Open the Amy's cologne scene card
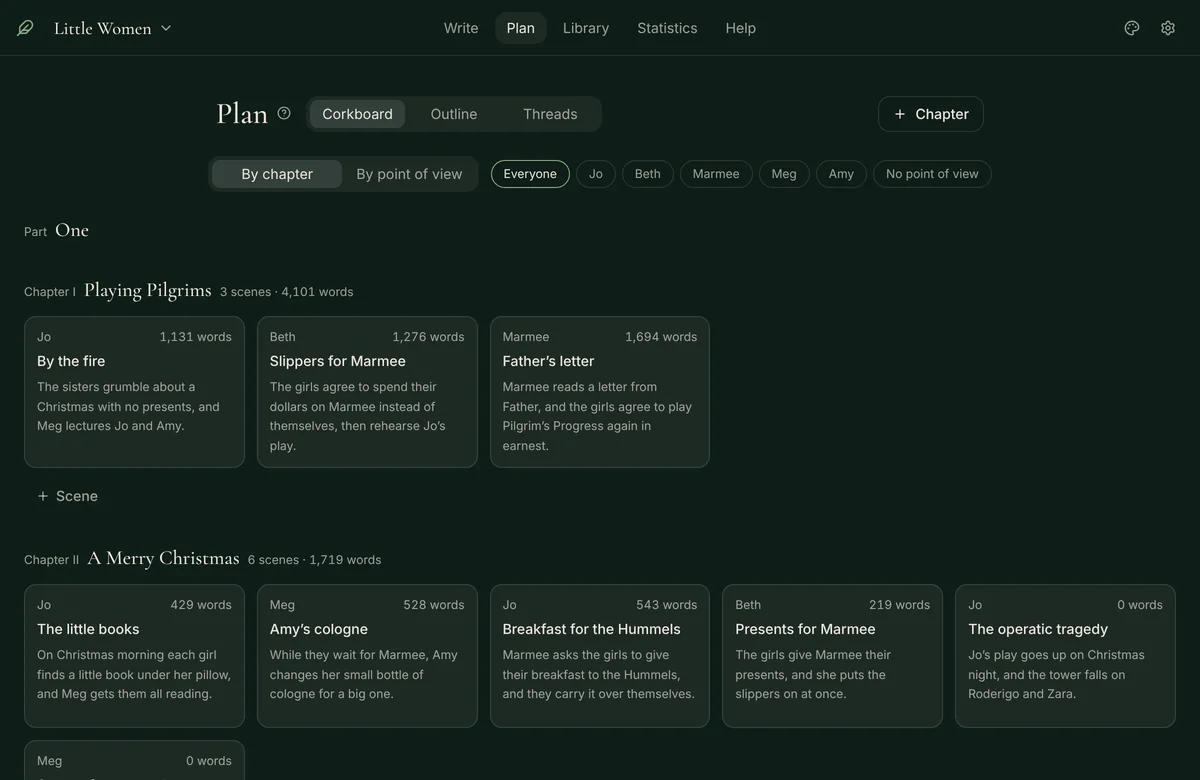The width and height of the screenshot is (1200, 780). [367, 656]
